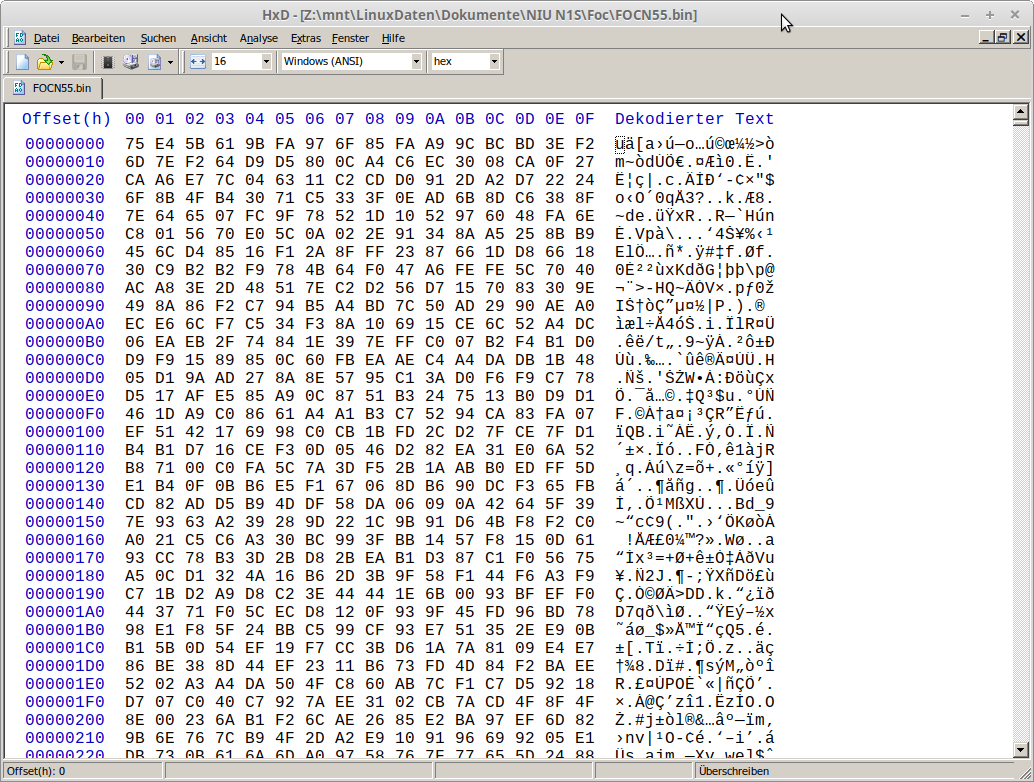
Task: Click the New file toolbar icon
Action: (x=23, y=62)
